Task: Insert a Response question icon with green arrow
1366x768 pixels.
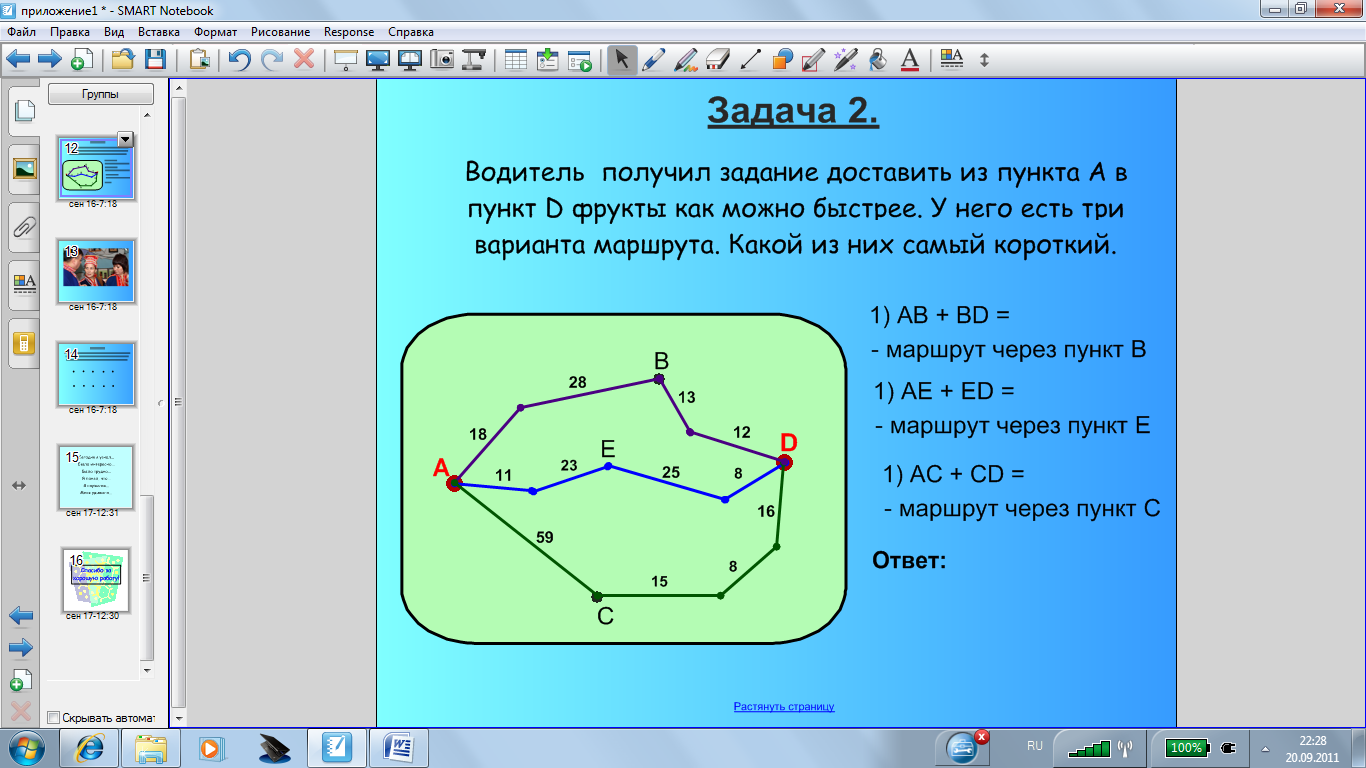Action: click(548, 59)
